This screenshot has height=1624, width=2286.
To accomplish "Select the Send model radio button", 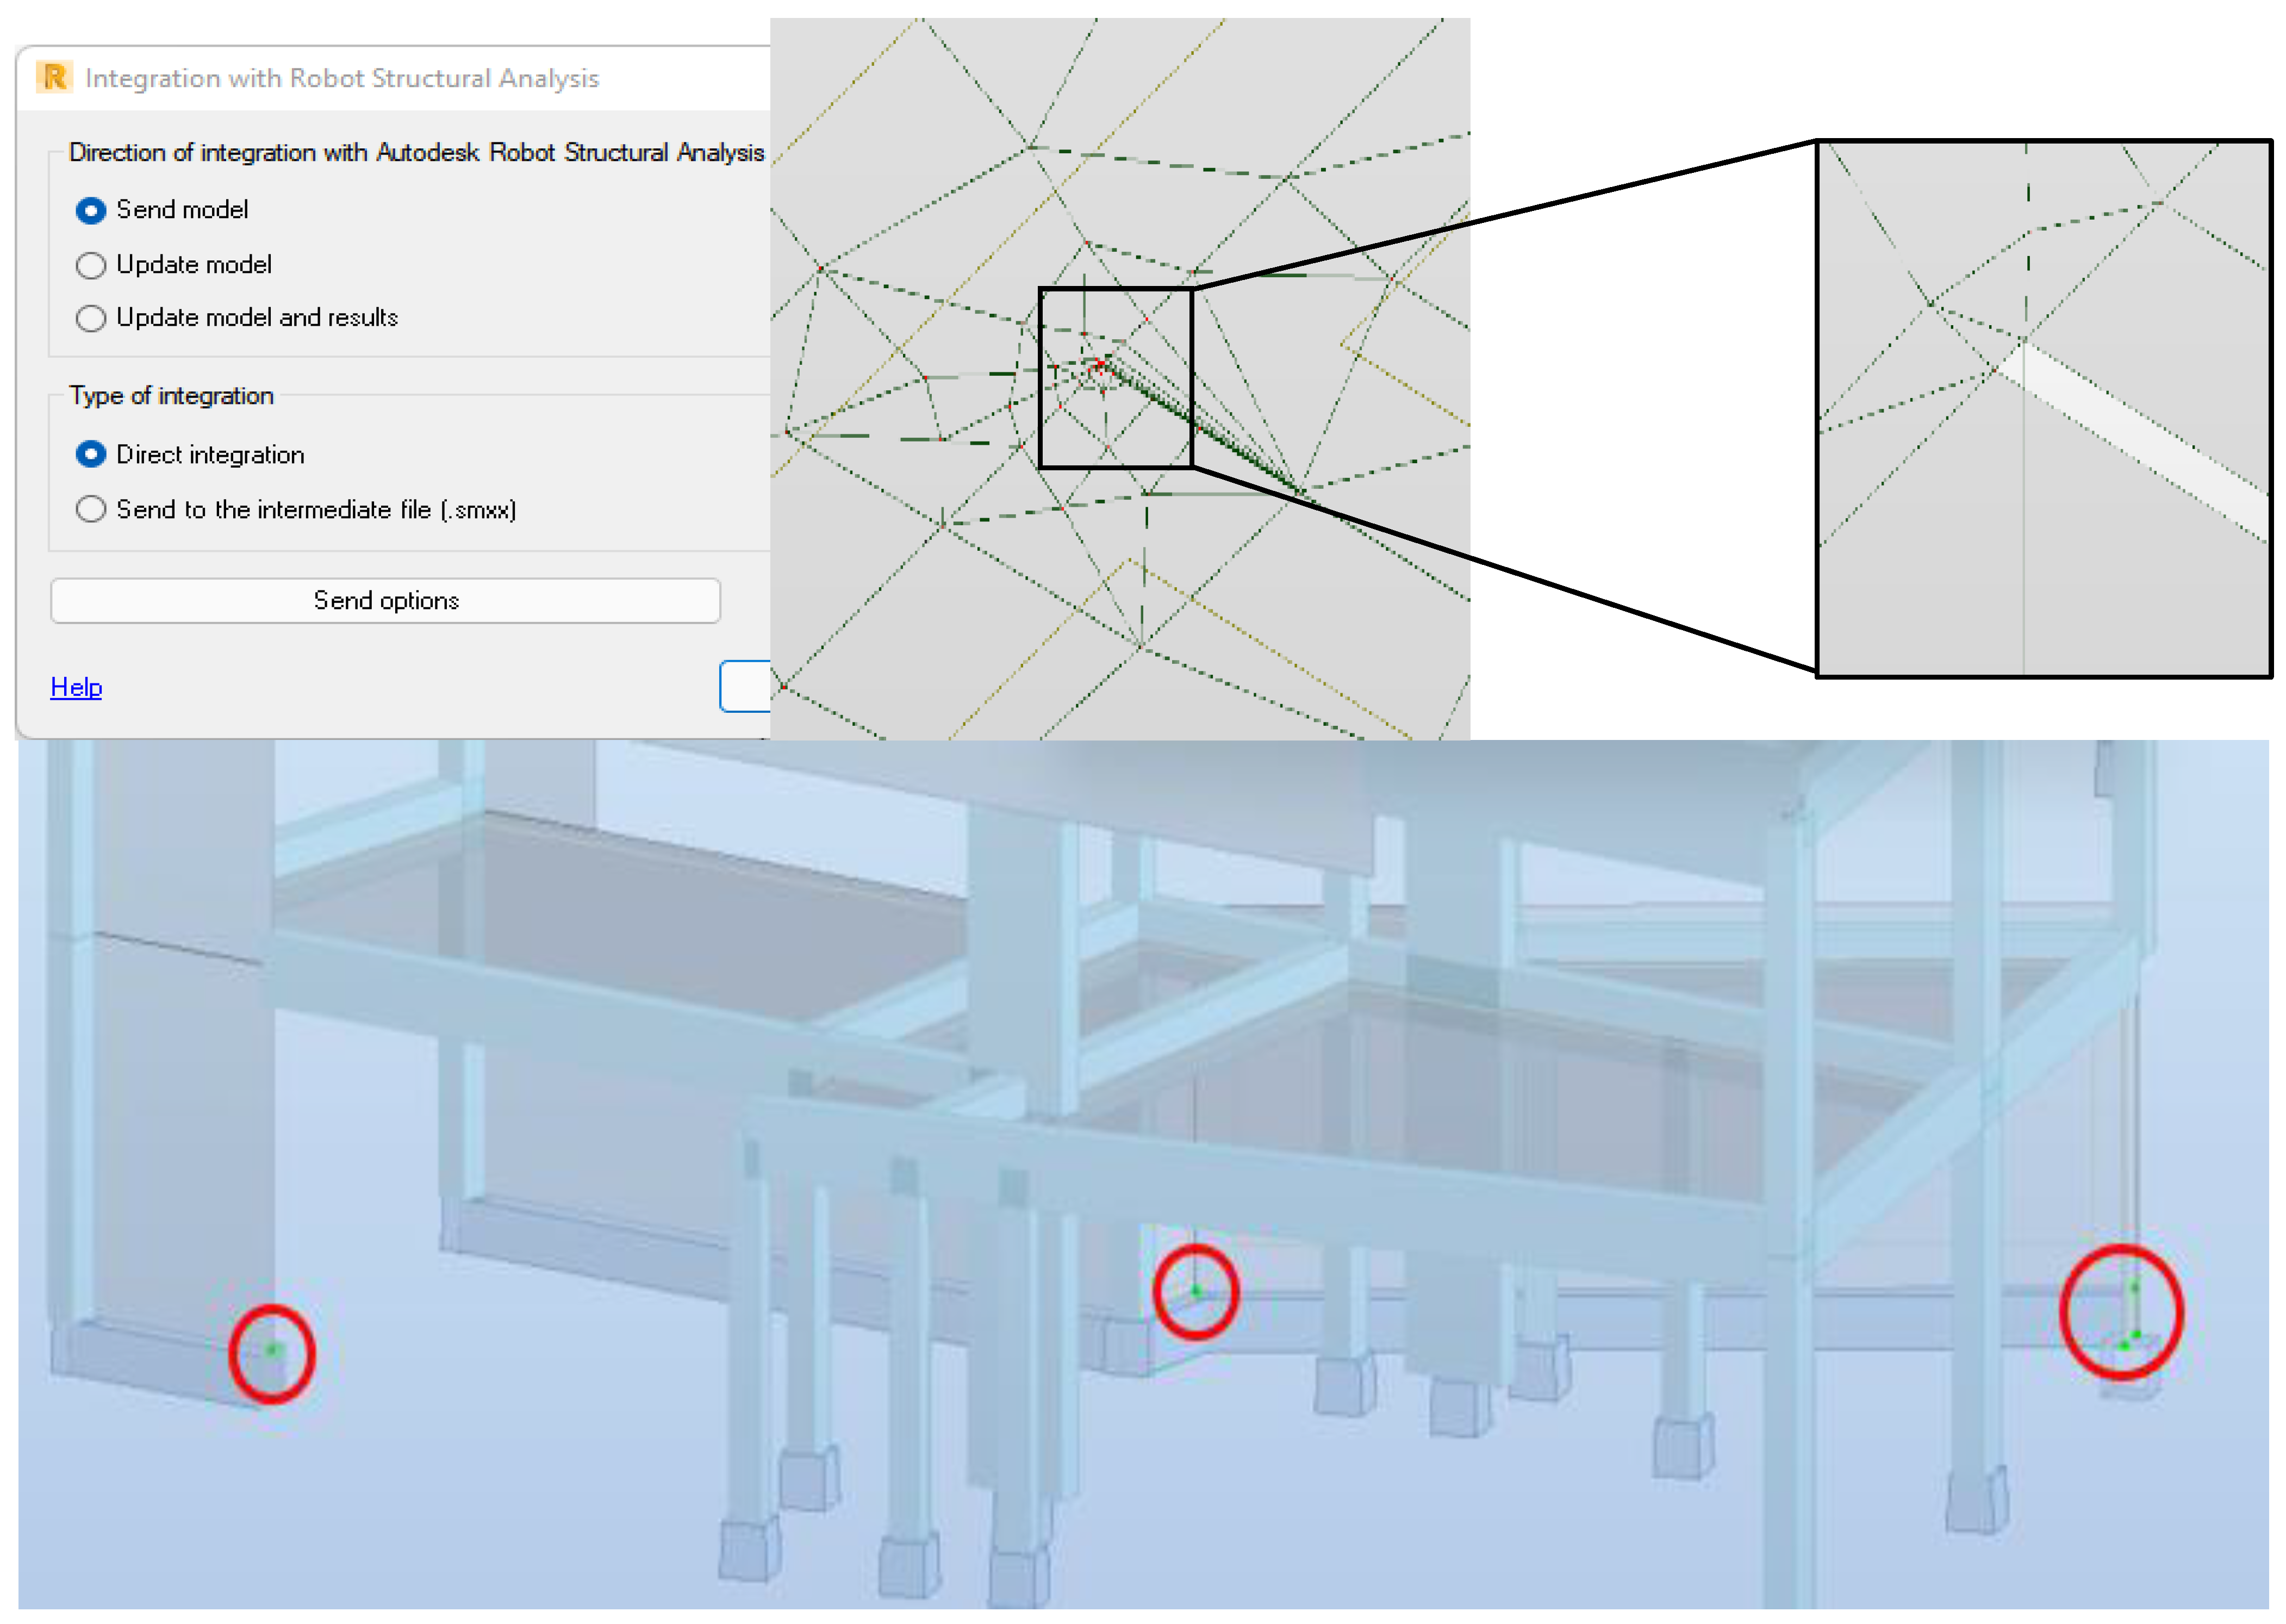I will (x=91, y=210).
